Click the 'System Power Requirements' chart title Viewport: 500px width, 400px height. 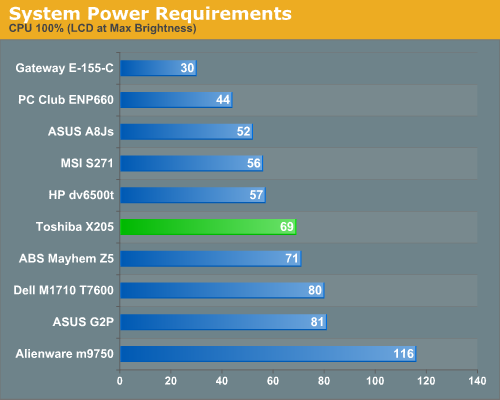[x=150, y=14]
